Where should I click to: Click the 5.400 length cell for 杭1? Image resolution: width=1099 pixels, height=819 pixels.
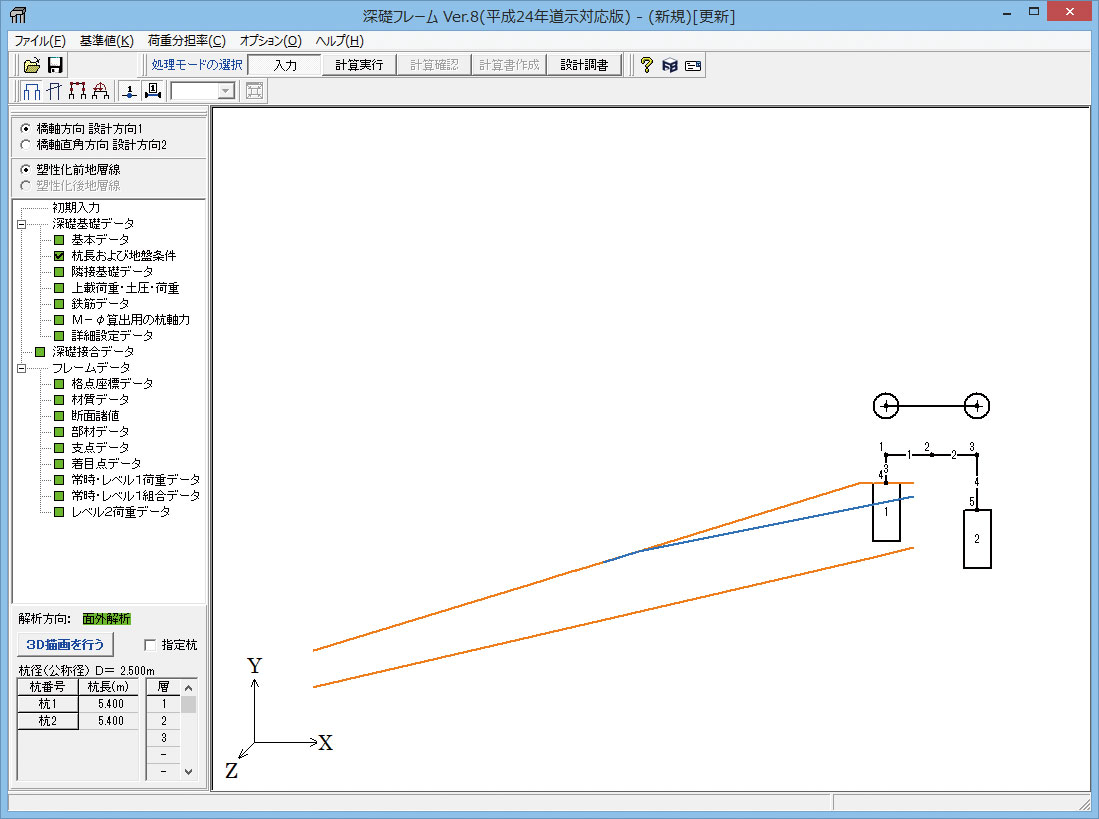(109, 704)
